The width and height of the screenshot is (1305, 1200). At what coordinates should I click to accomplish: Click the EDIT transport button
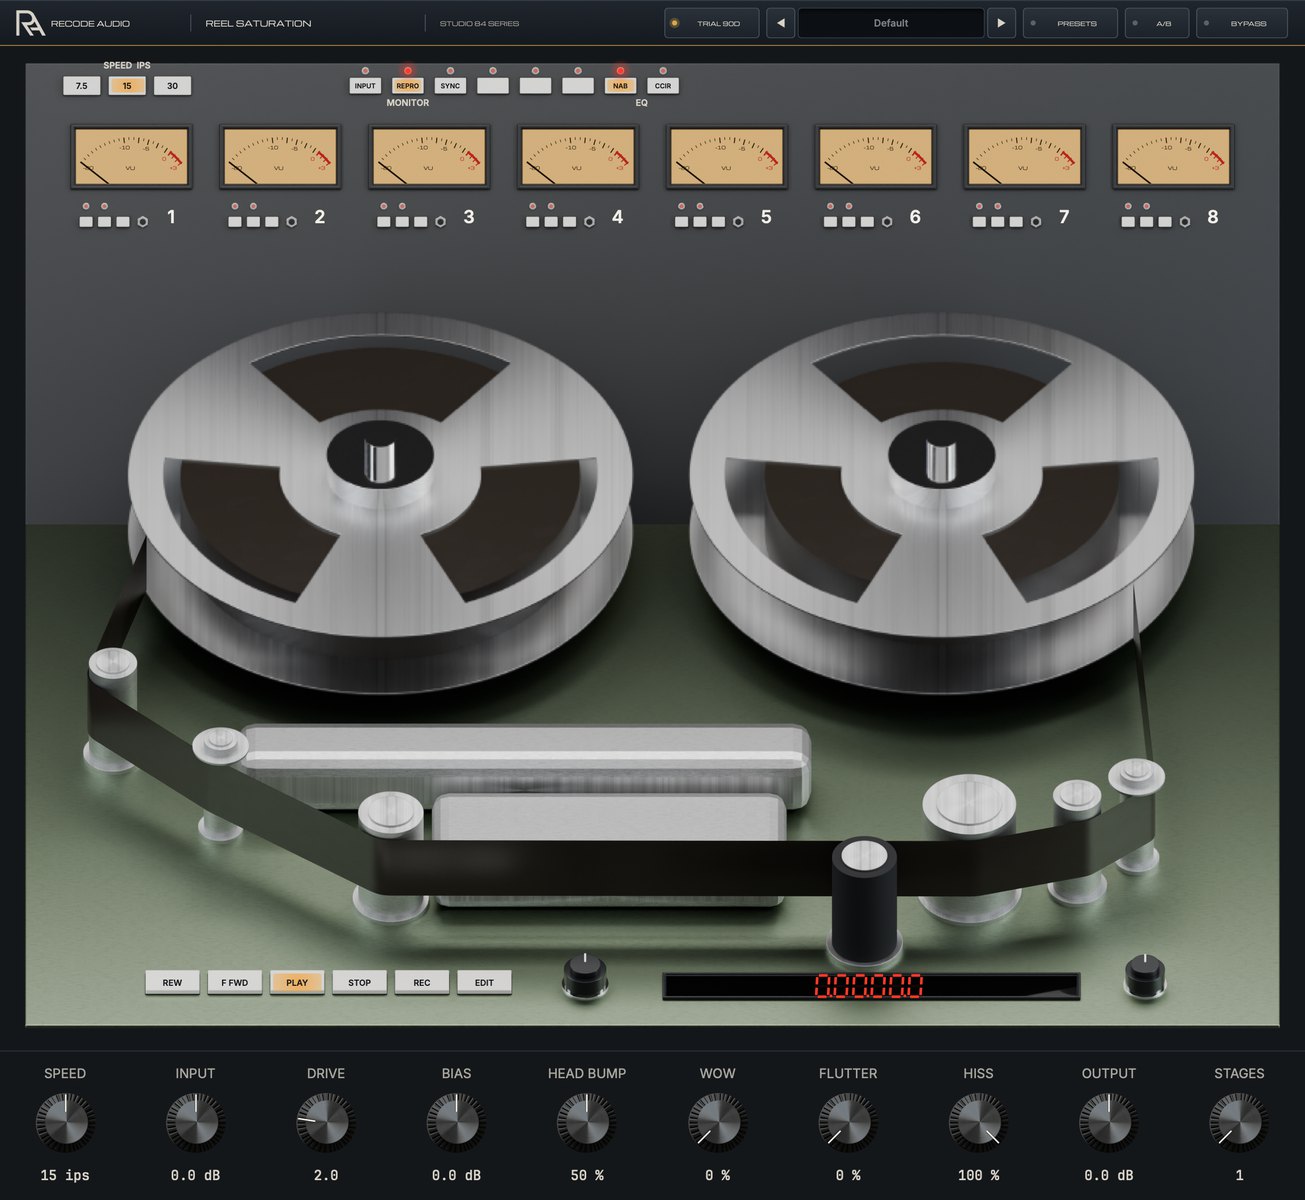[x=484, y=982]
